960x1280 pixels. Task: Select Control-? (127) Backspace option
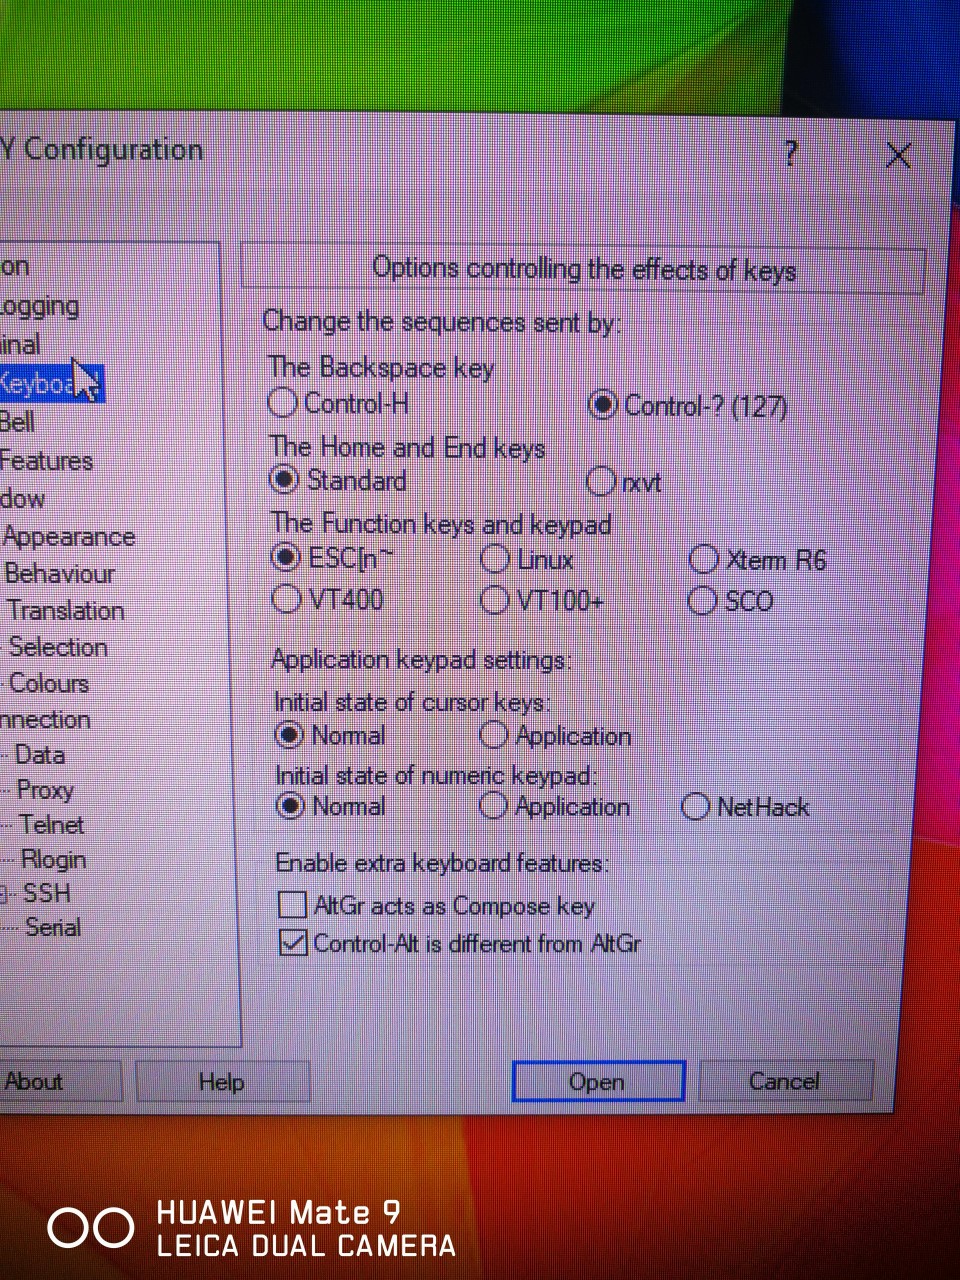[602, 405]
